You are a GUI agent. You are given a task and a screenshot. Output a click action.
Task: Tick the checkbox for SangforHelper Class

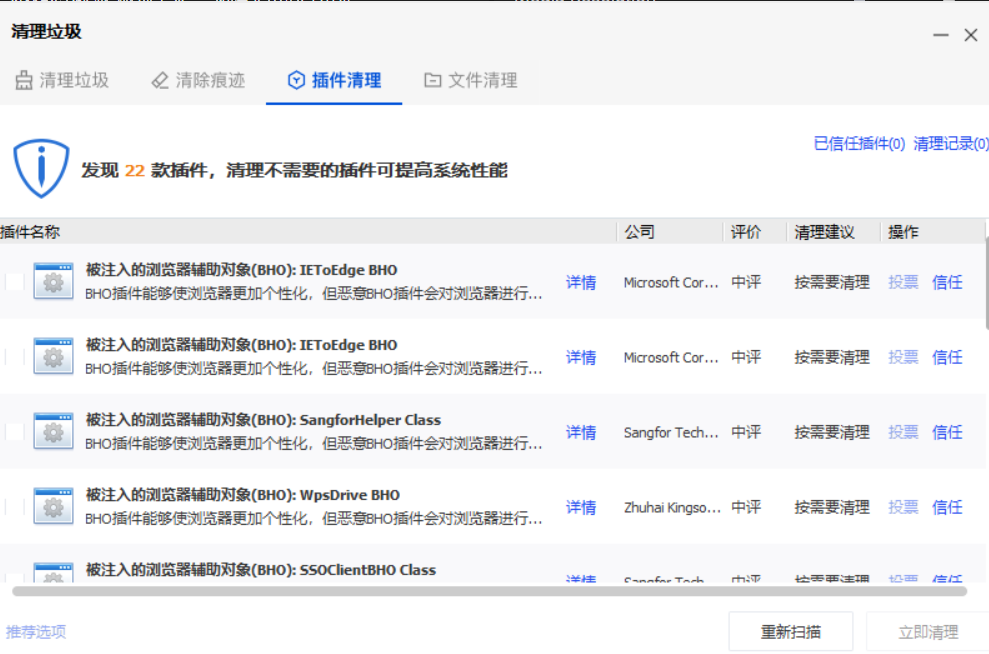(15, 432)
